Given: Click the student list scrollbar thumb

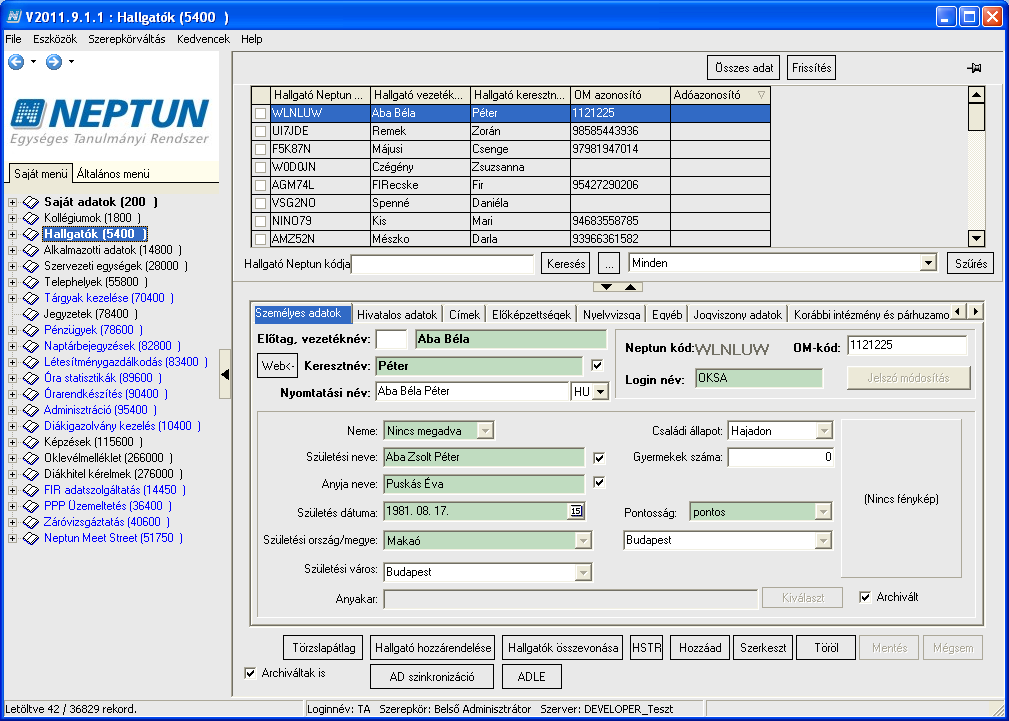Looking at the screenshot, I should coord(976,117).
